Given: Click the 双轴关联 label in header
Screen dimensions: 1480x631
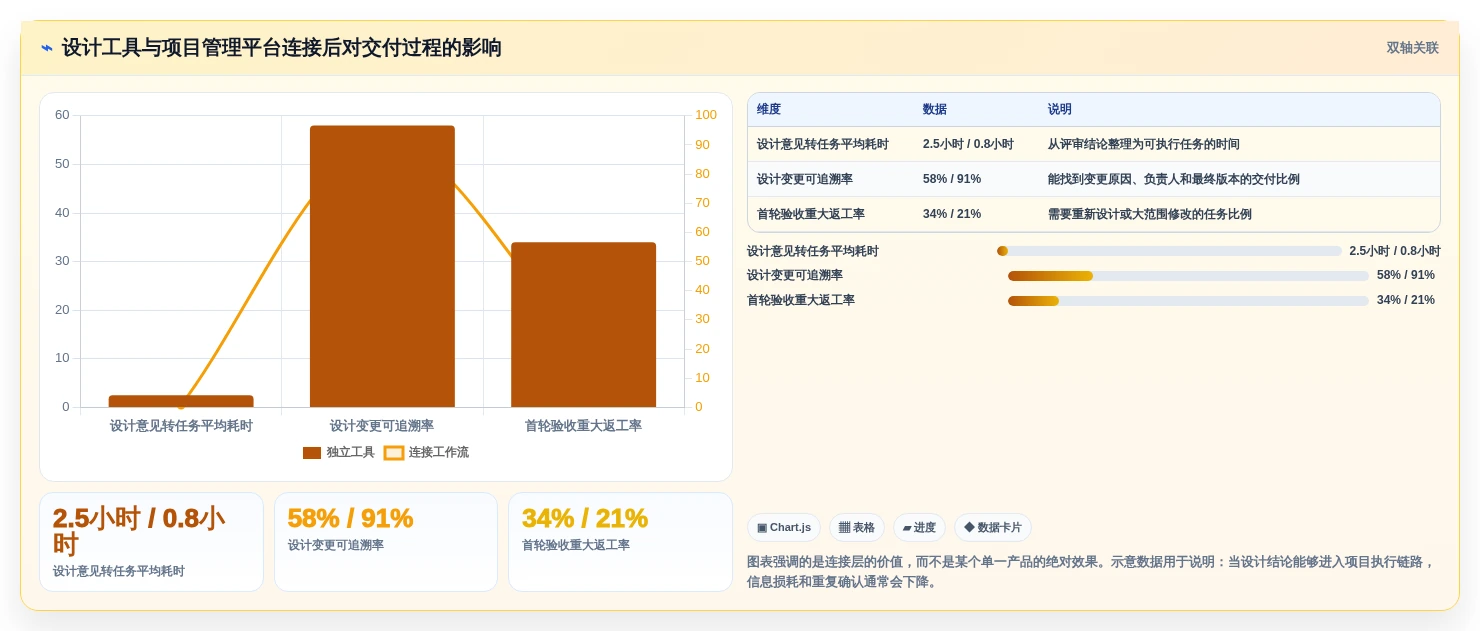Looking at the screenshot, I should (1412, 48).
